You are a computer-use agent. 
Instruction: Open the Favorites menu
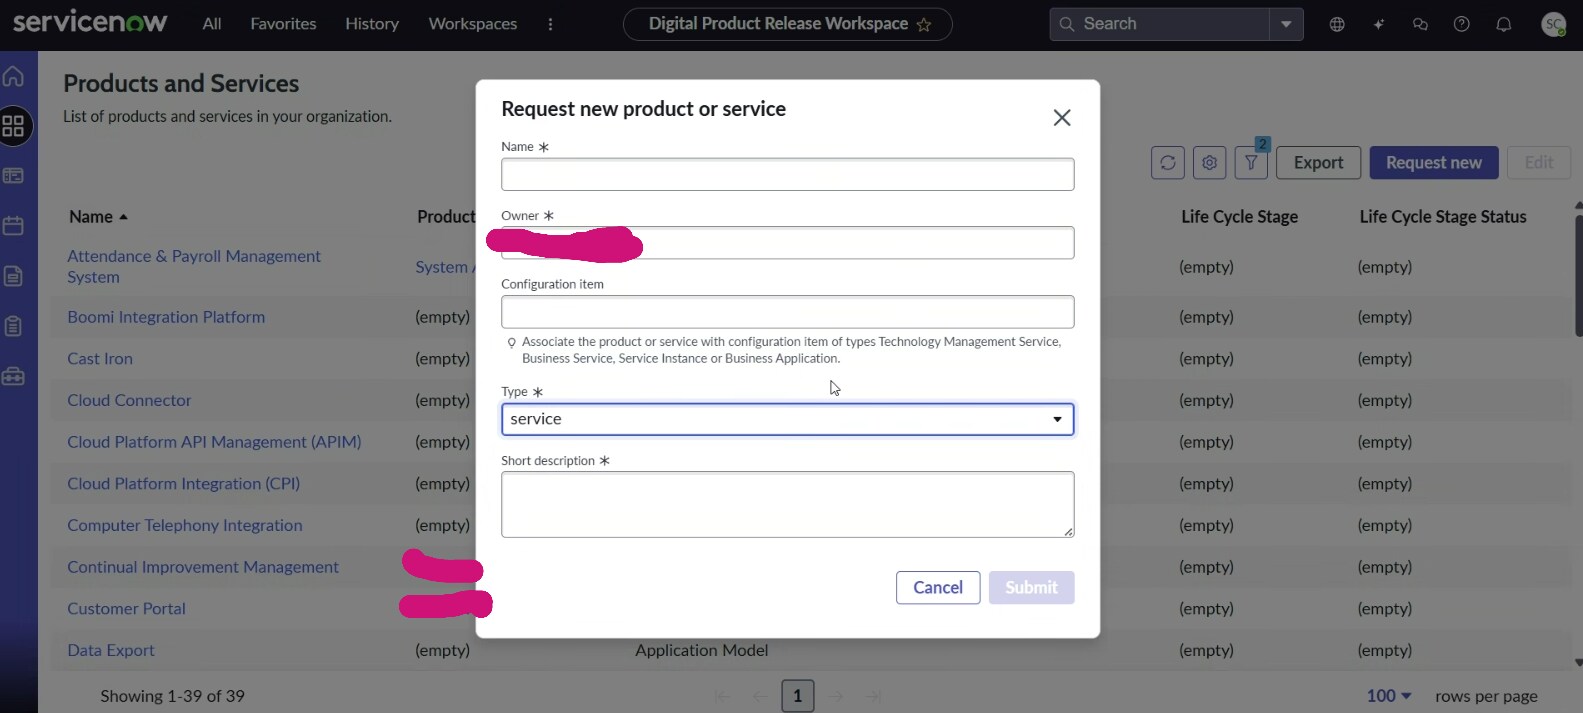point(283,24)
